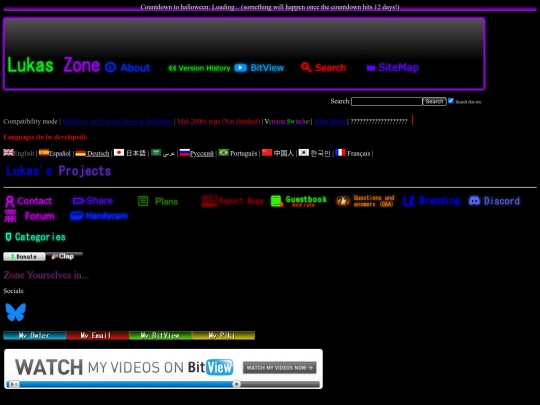Click the Forum people icon
The height and width of the screenshot is (405, 540).
(10, 216)
